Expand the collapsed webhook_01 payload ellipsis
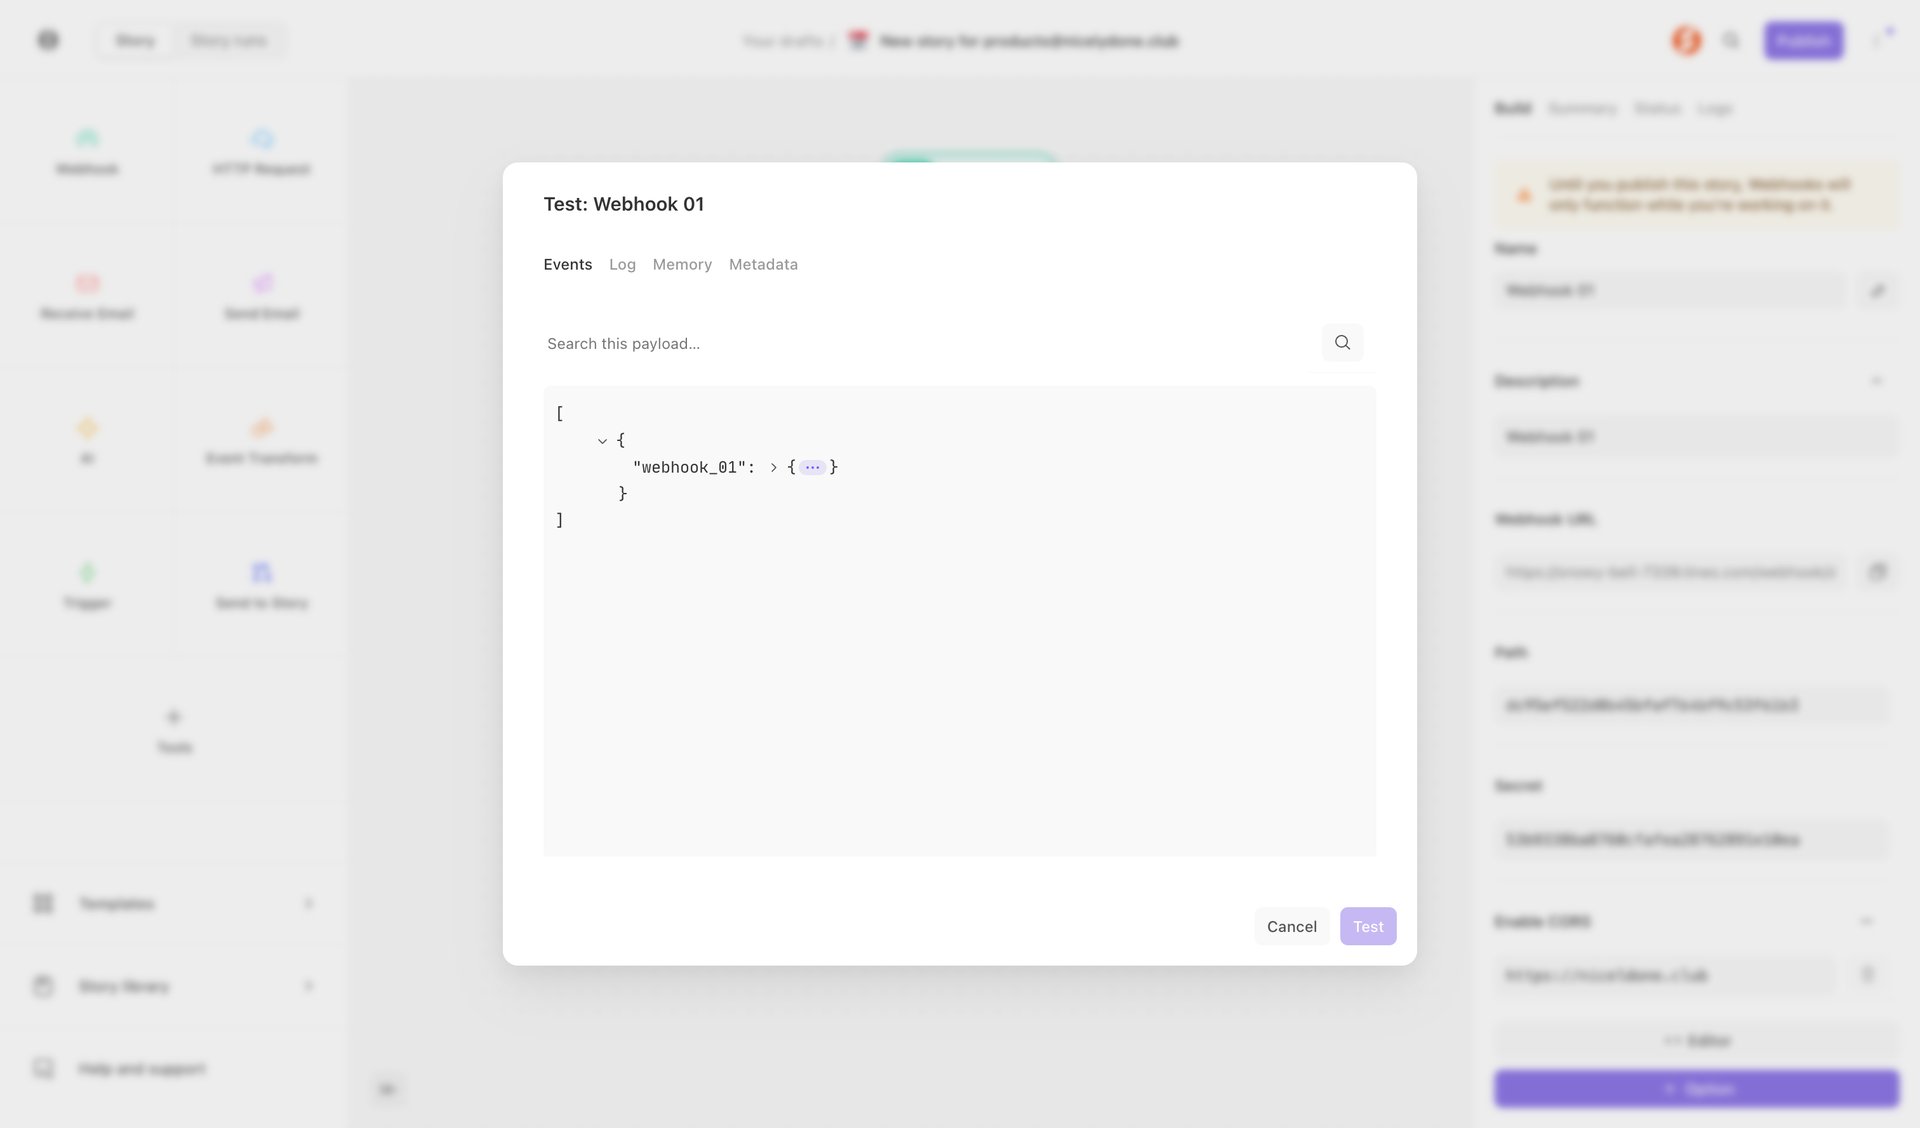Image resolution: width=1920 pixels, height=1128 pixels. (x=812, y=466)
